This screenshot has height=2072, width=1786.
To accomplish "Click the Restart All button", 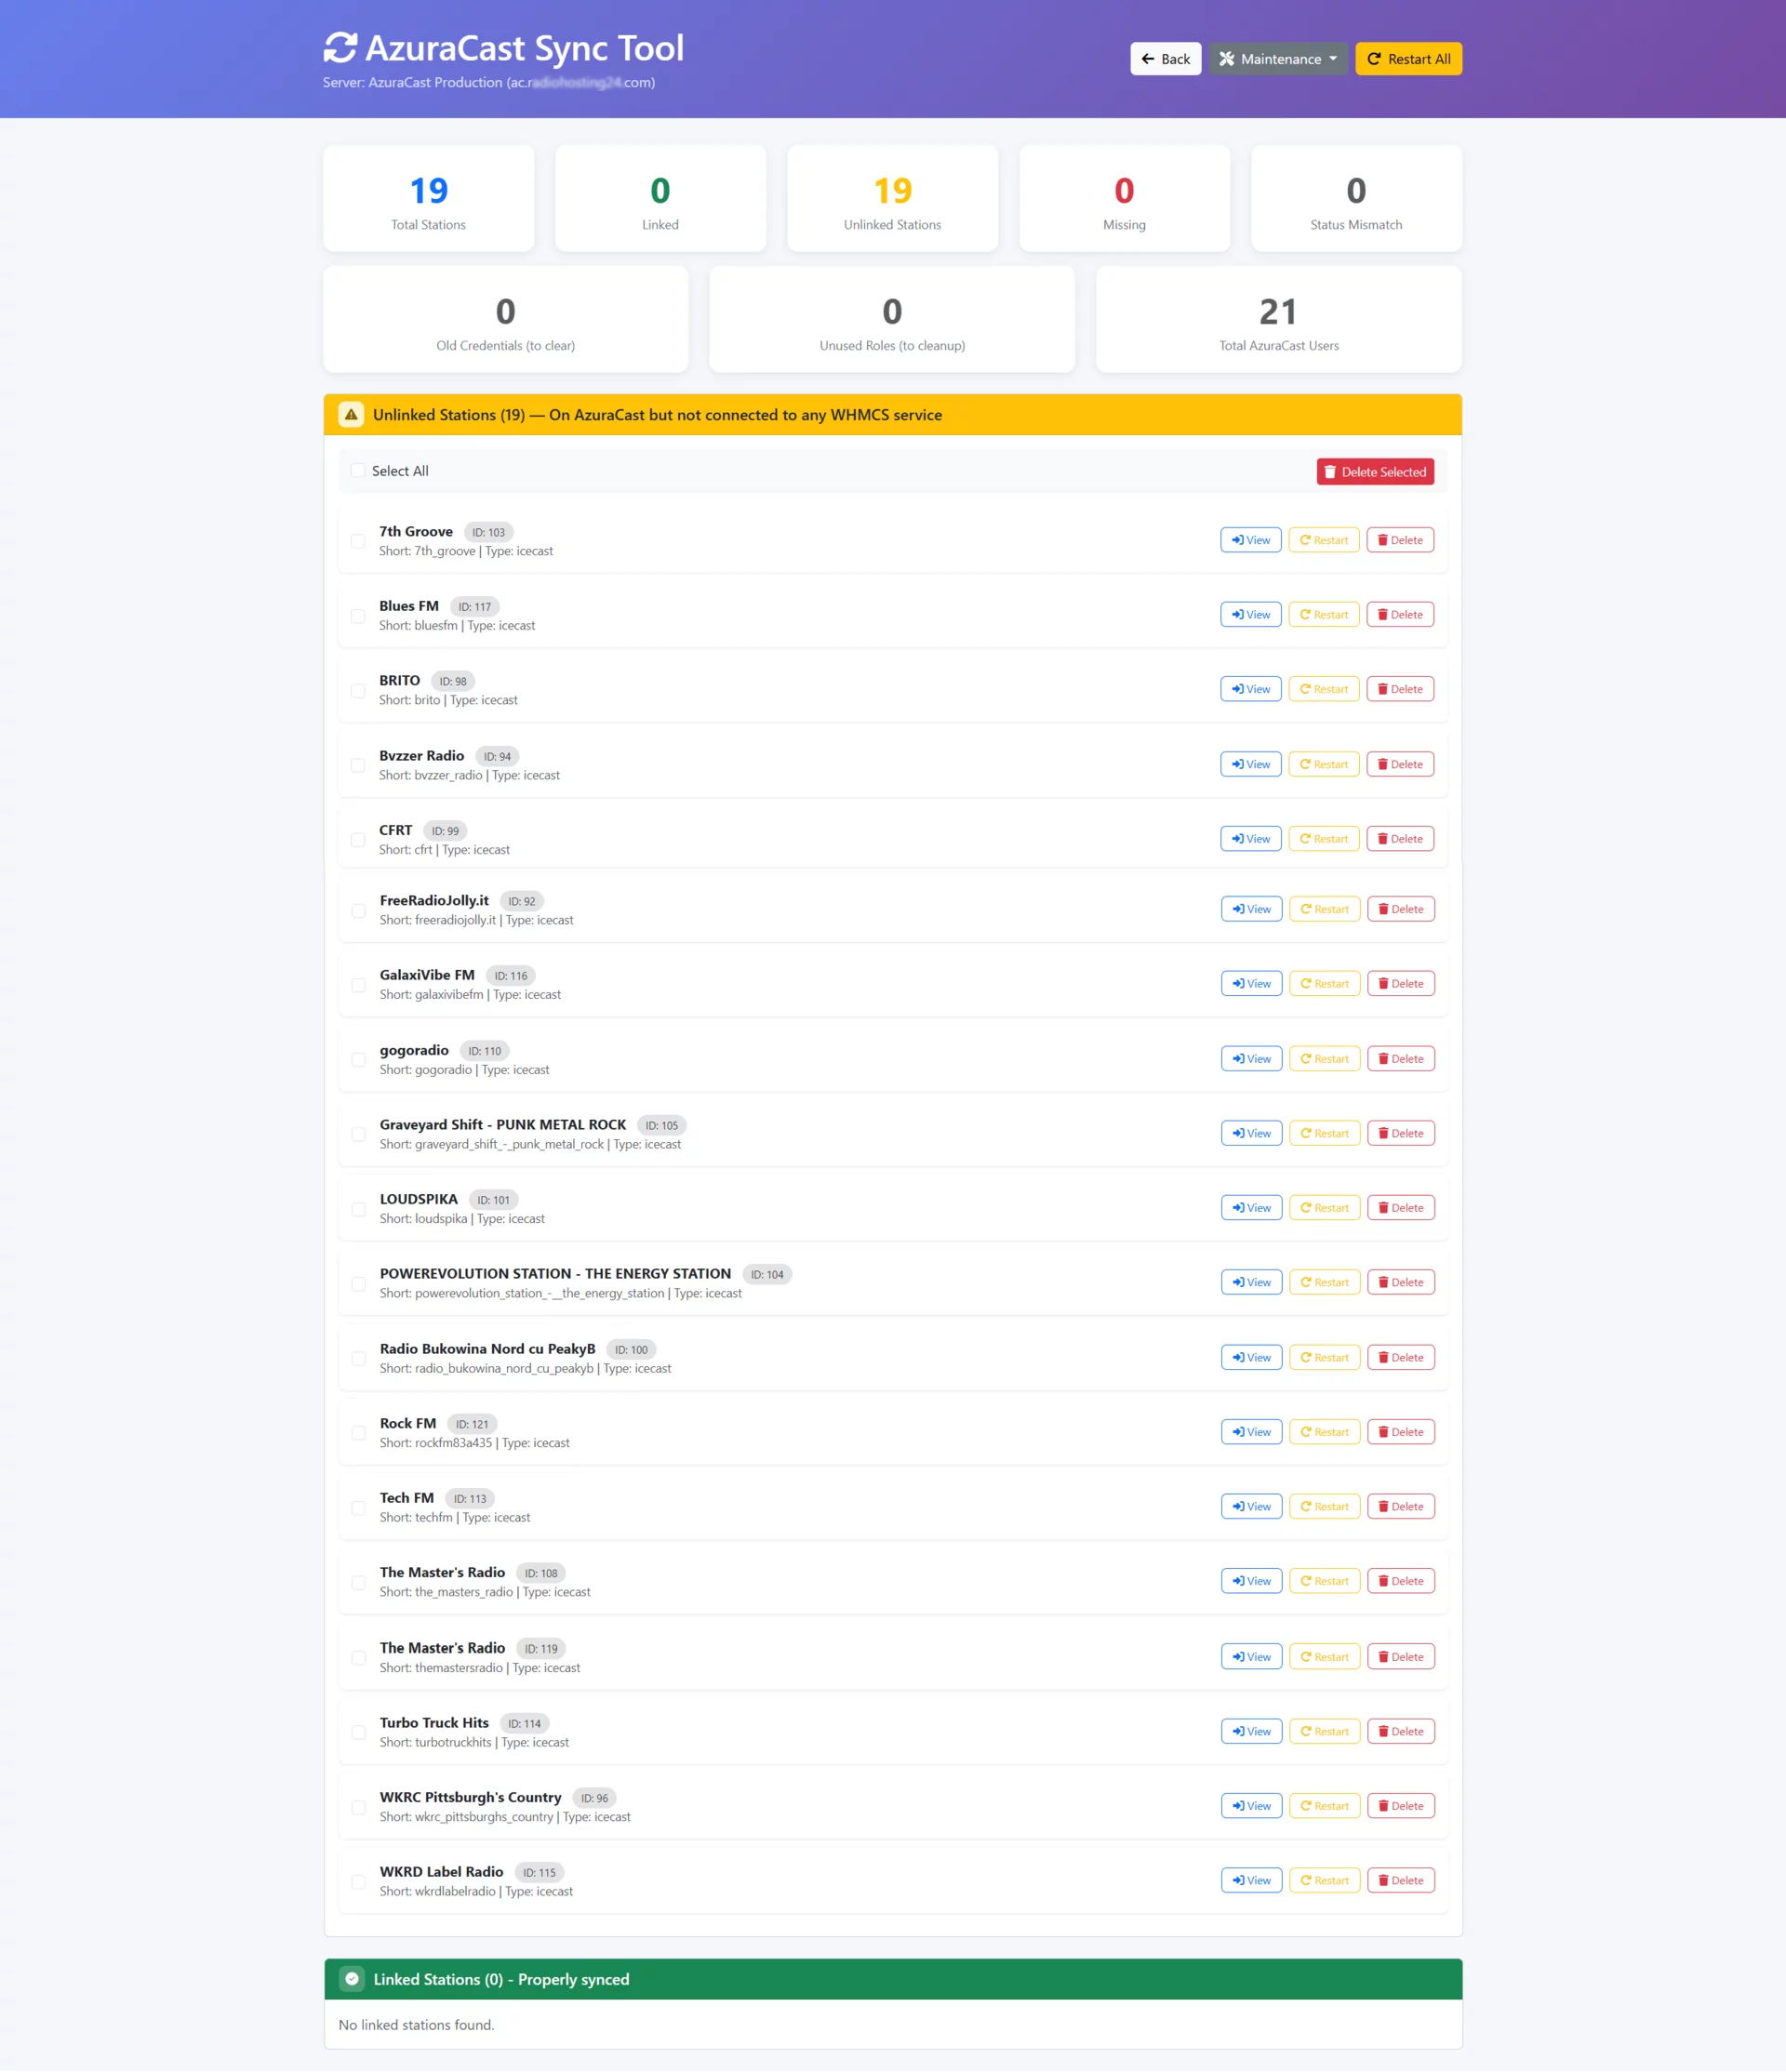I will [x=1408, y=58].
